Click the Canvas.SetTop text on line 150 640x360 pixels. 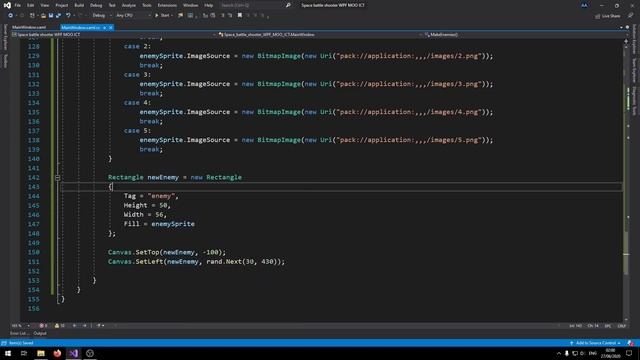[134, 252]
